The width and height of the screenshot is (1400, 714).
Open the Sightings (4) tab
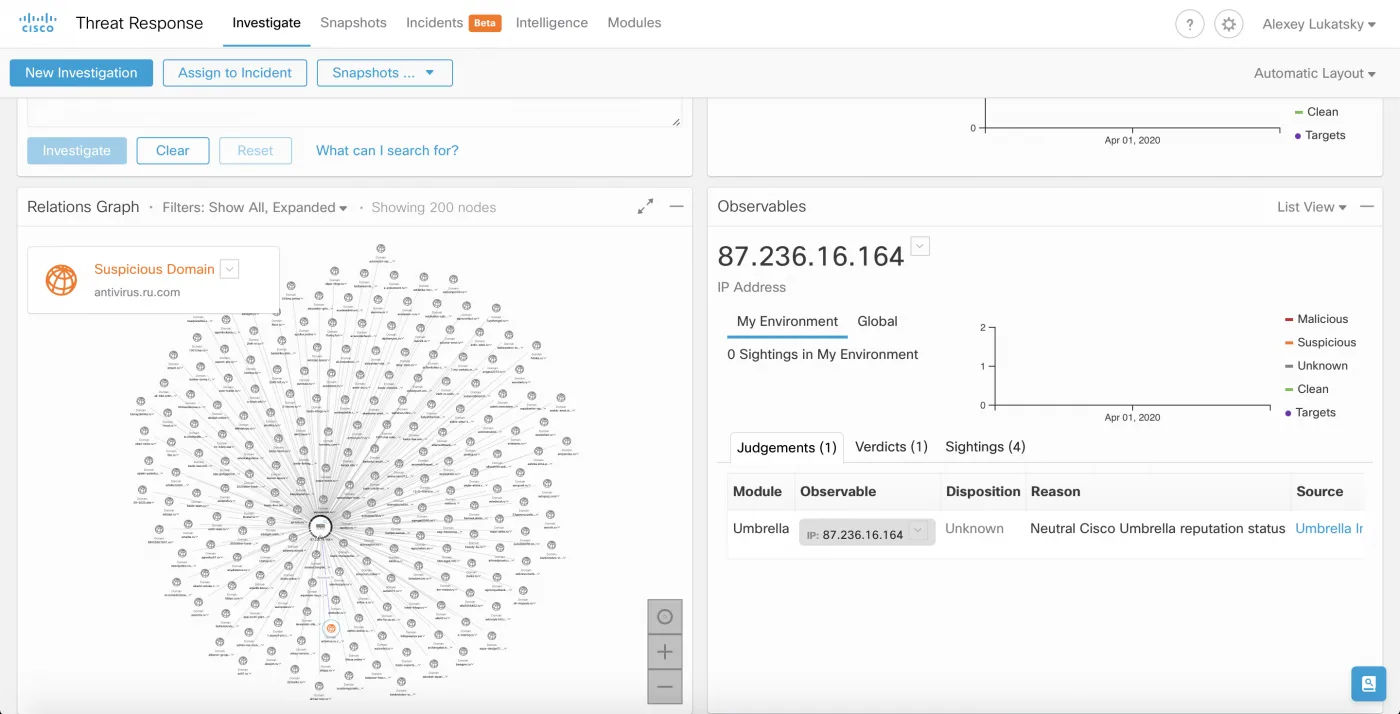coord(985,447)
